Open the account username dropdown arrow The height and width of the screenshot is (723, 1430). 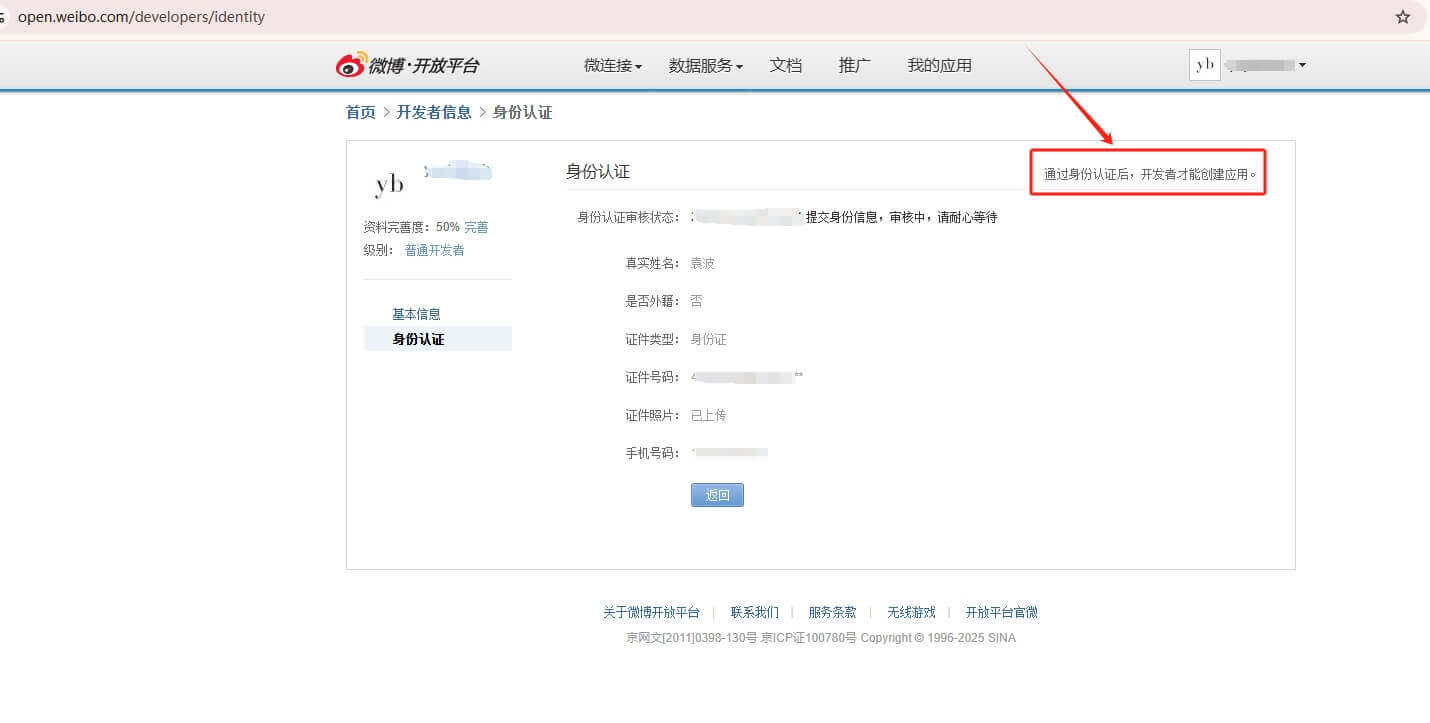click(1302, 66)
